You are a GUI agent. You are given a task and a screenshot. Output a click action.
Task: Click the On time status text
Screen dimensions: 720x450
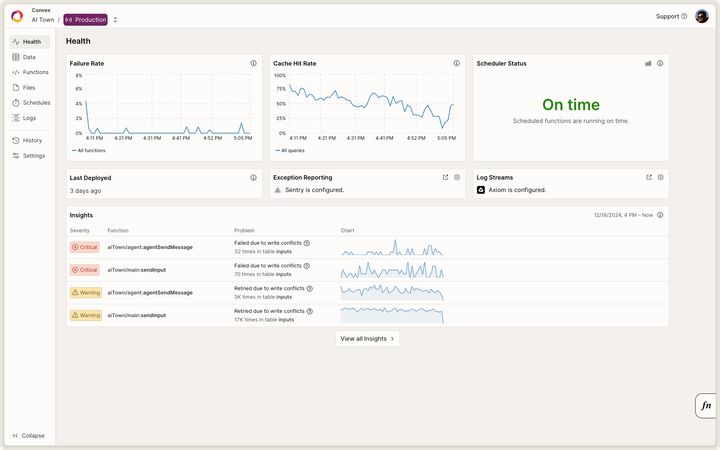571,105
